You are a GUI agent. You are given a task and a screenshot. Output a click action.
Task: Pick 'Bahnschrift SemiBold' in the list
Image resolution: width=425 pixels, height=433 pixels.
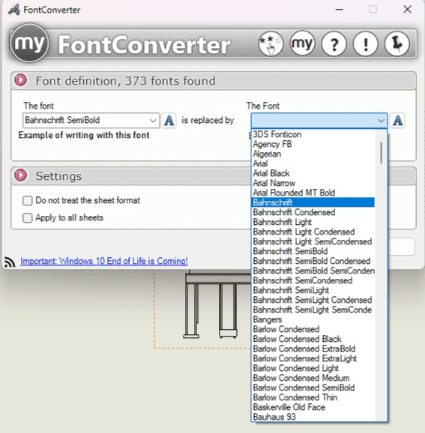pyautogui.click(x=313, y=251)
